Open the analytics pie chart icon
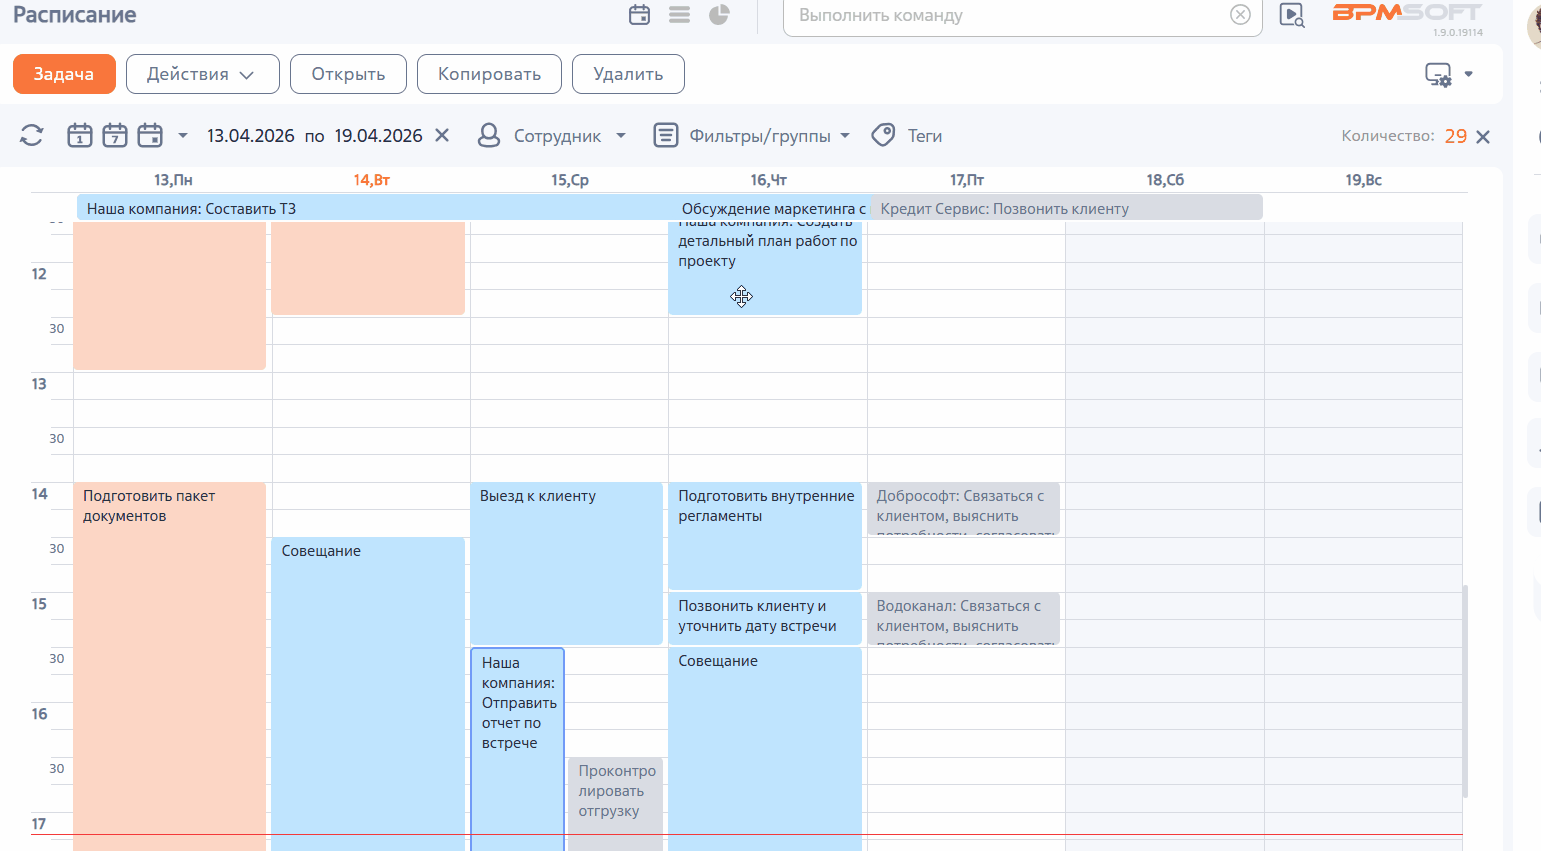The height and width of the screenshot is (851, 1541). (719, 15)
